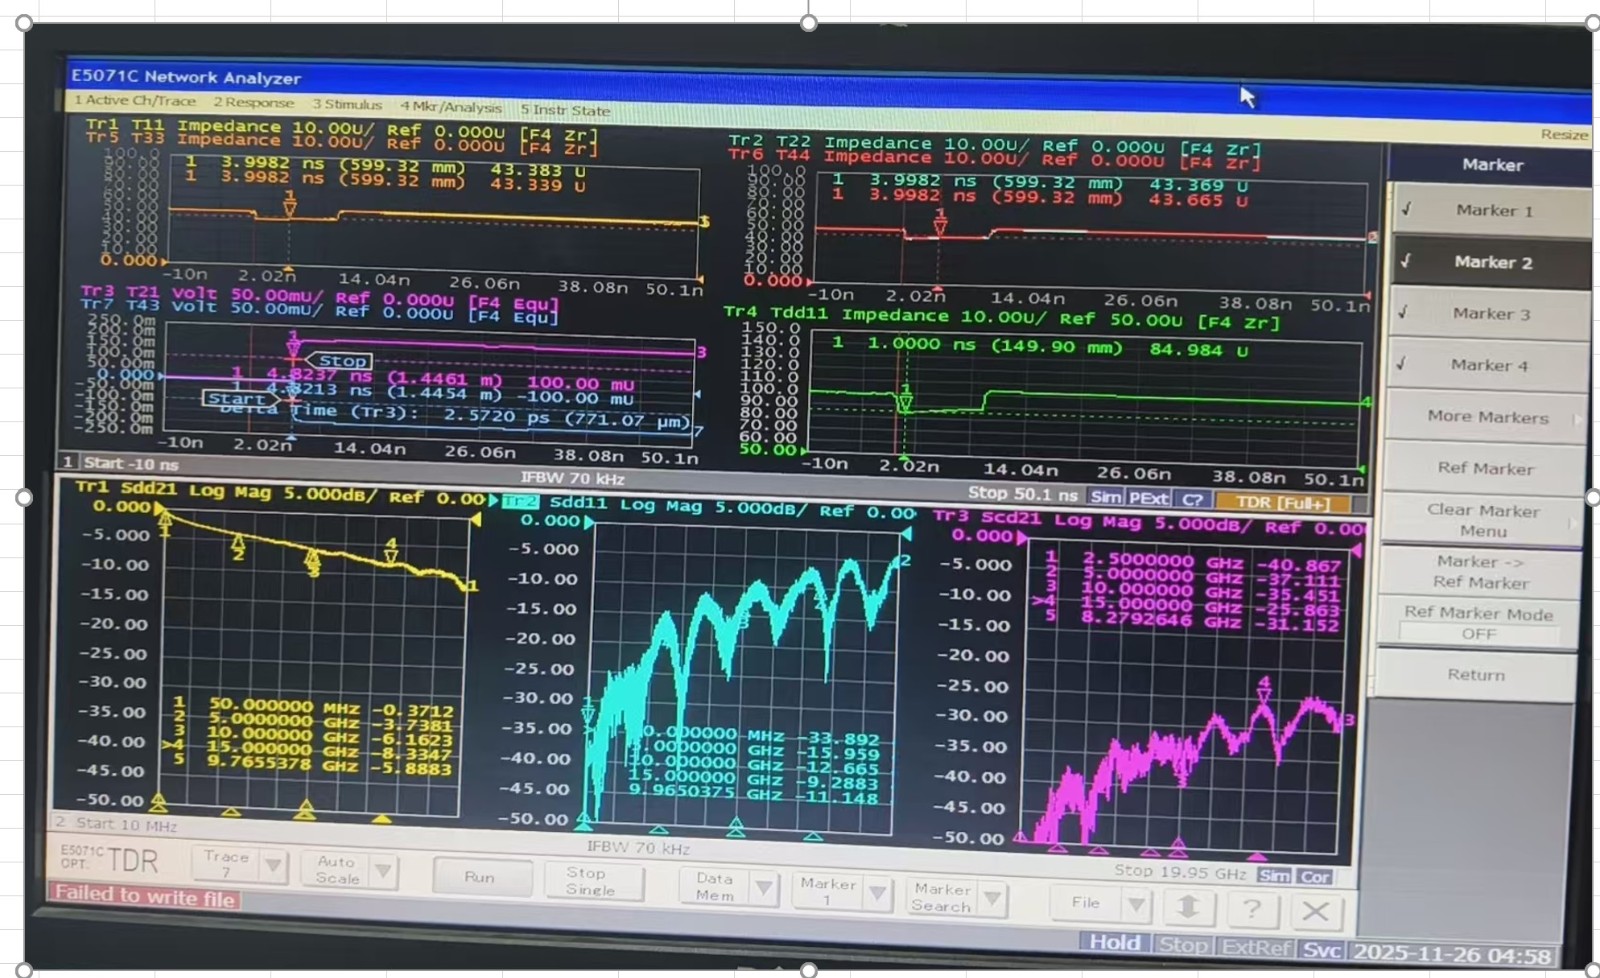This screenshot has width=1600, height=978.
Task: Open the Marker Search dropdown arrow
Action: [x=992, y=898]
